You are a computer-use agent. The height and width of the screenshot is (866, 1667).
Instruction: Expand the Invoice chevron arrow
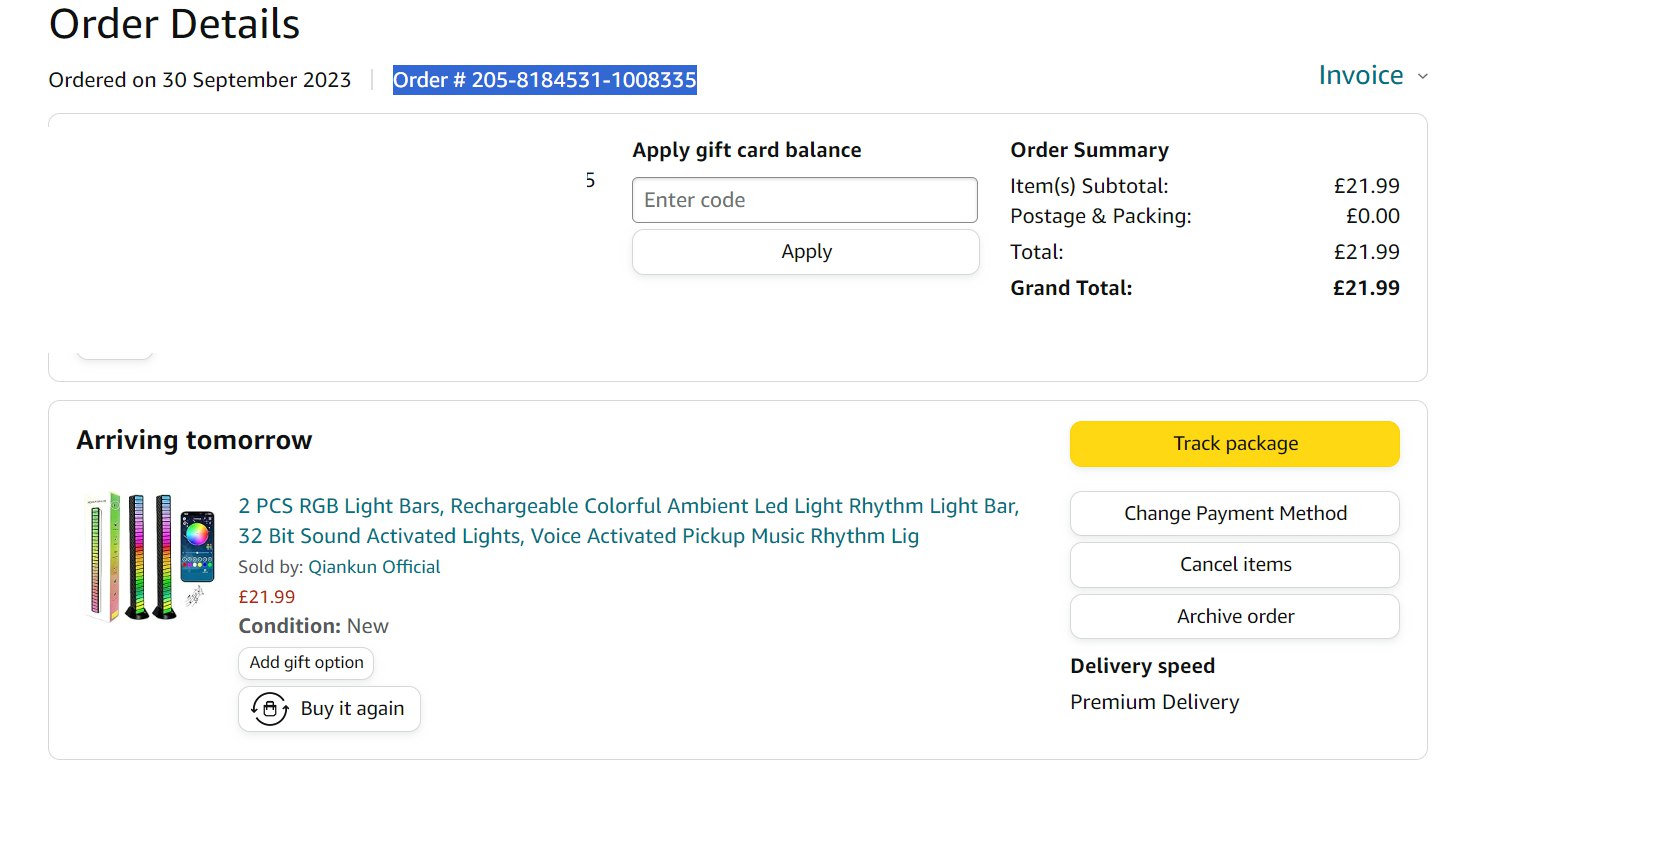(1423, 77)
